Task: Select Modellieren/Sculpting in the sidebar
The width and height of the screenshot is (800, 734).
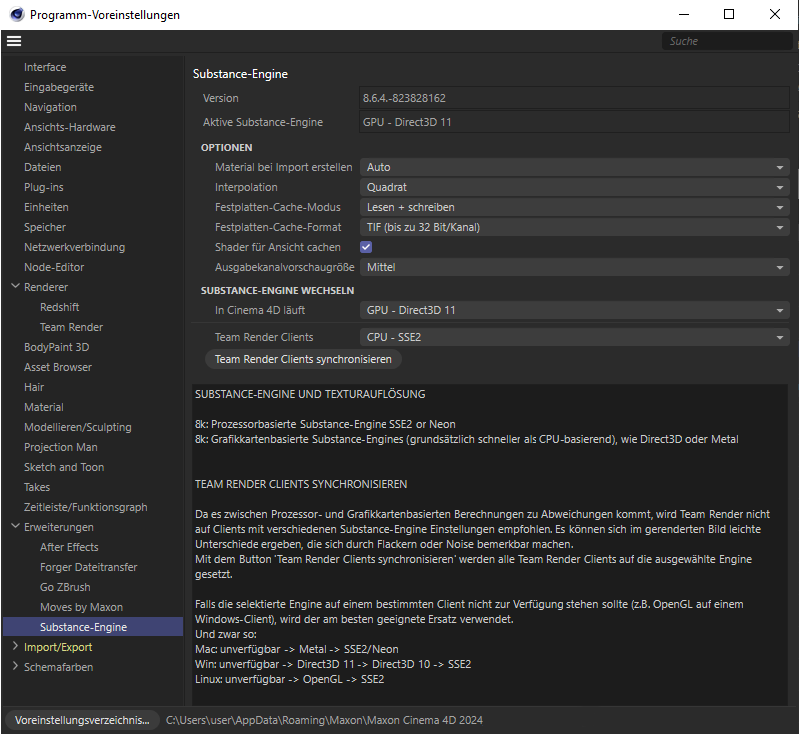Action: (78, 427)
